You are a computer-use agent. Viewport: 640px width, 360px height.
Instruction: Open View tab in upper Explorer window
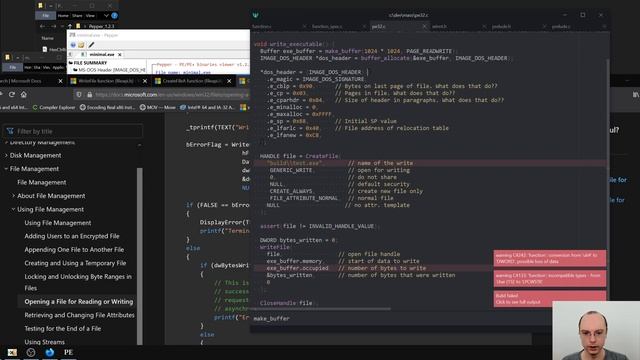pyautogui.click(x=90, y=16)
